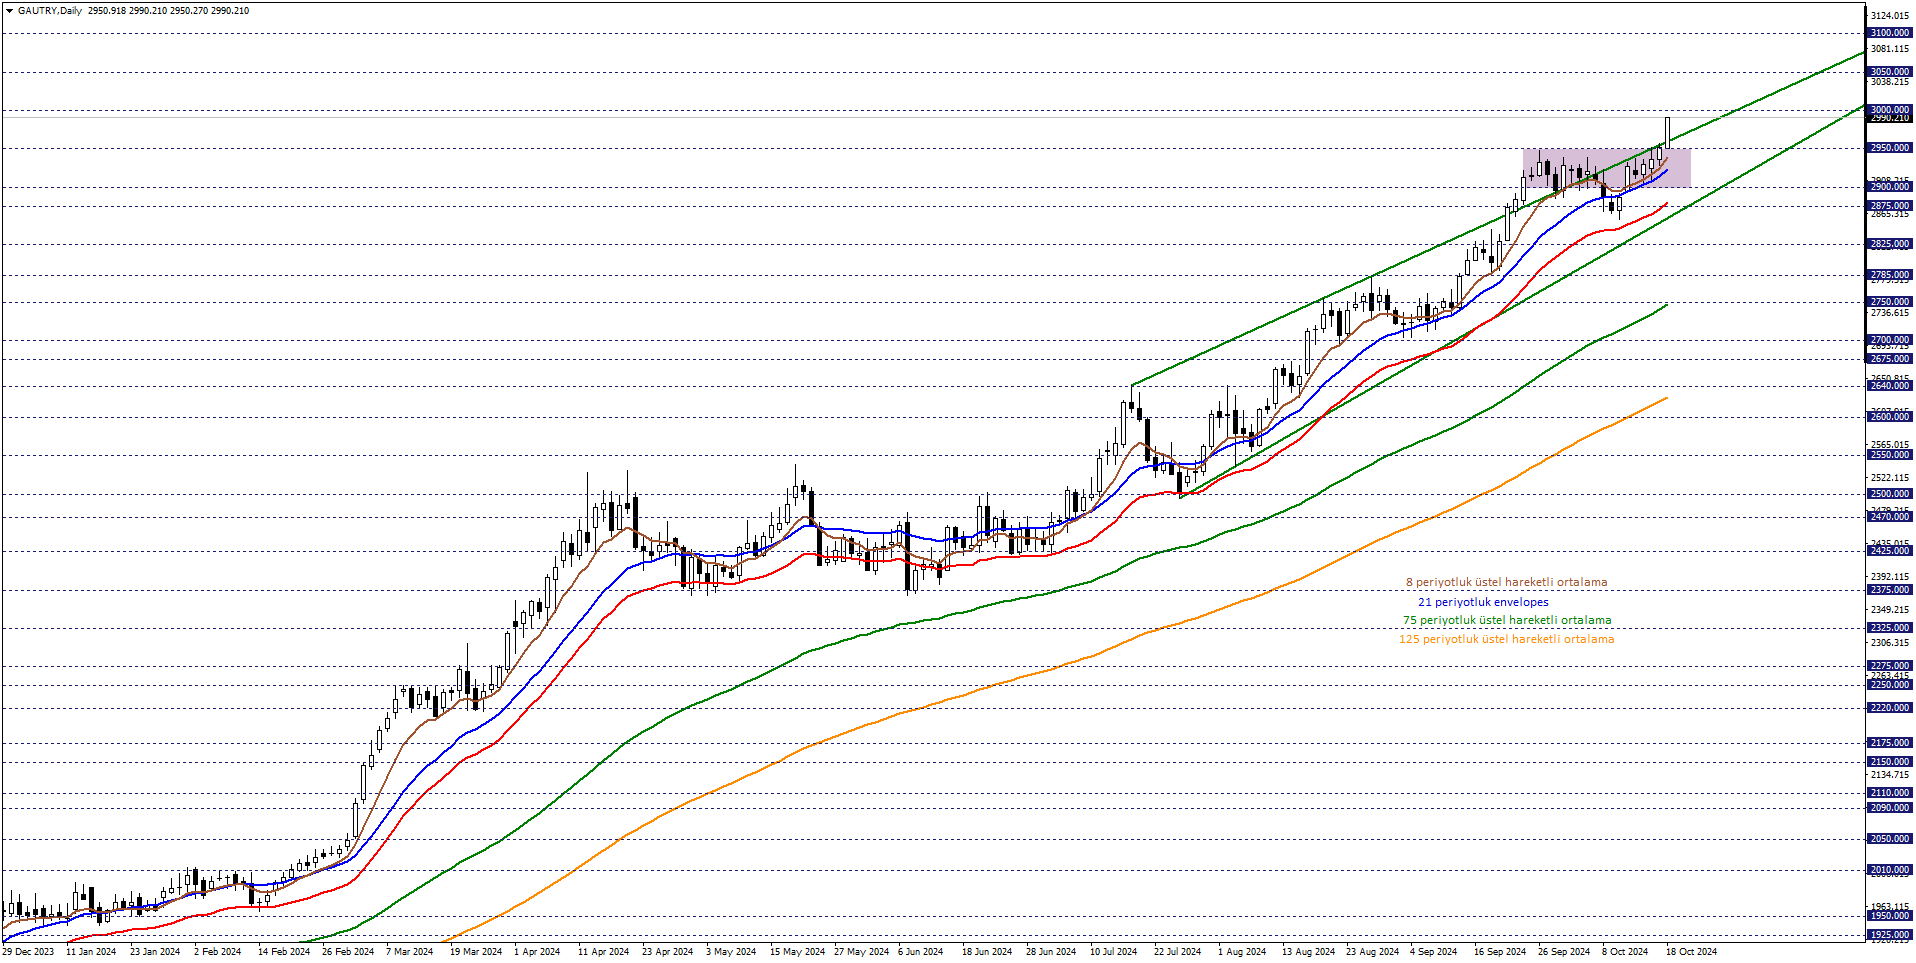Click the 13 Aug 2024 date label
The width and height of the screenshot is (1916, 963).
(x=1308, y=952)
